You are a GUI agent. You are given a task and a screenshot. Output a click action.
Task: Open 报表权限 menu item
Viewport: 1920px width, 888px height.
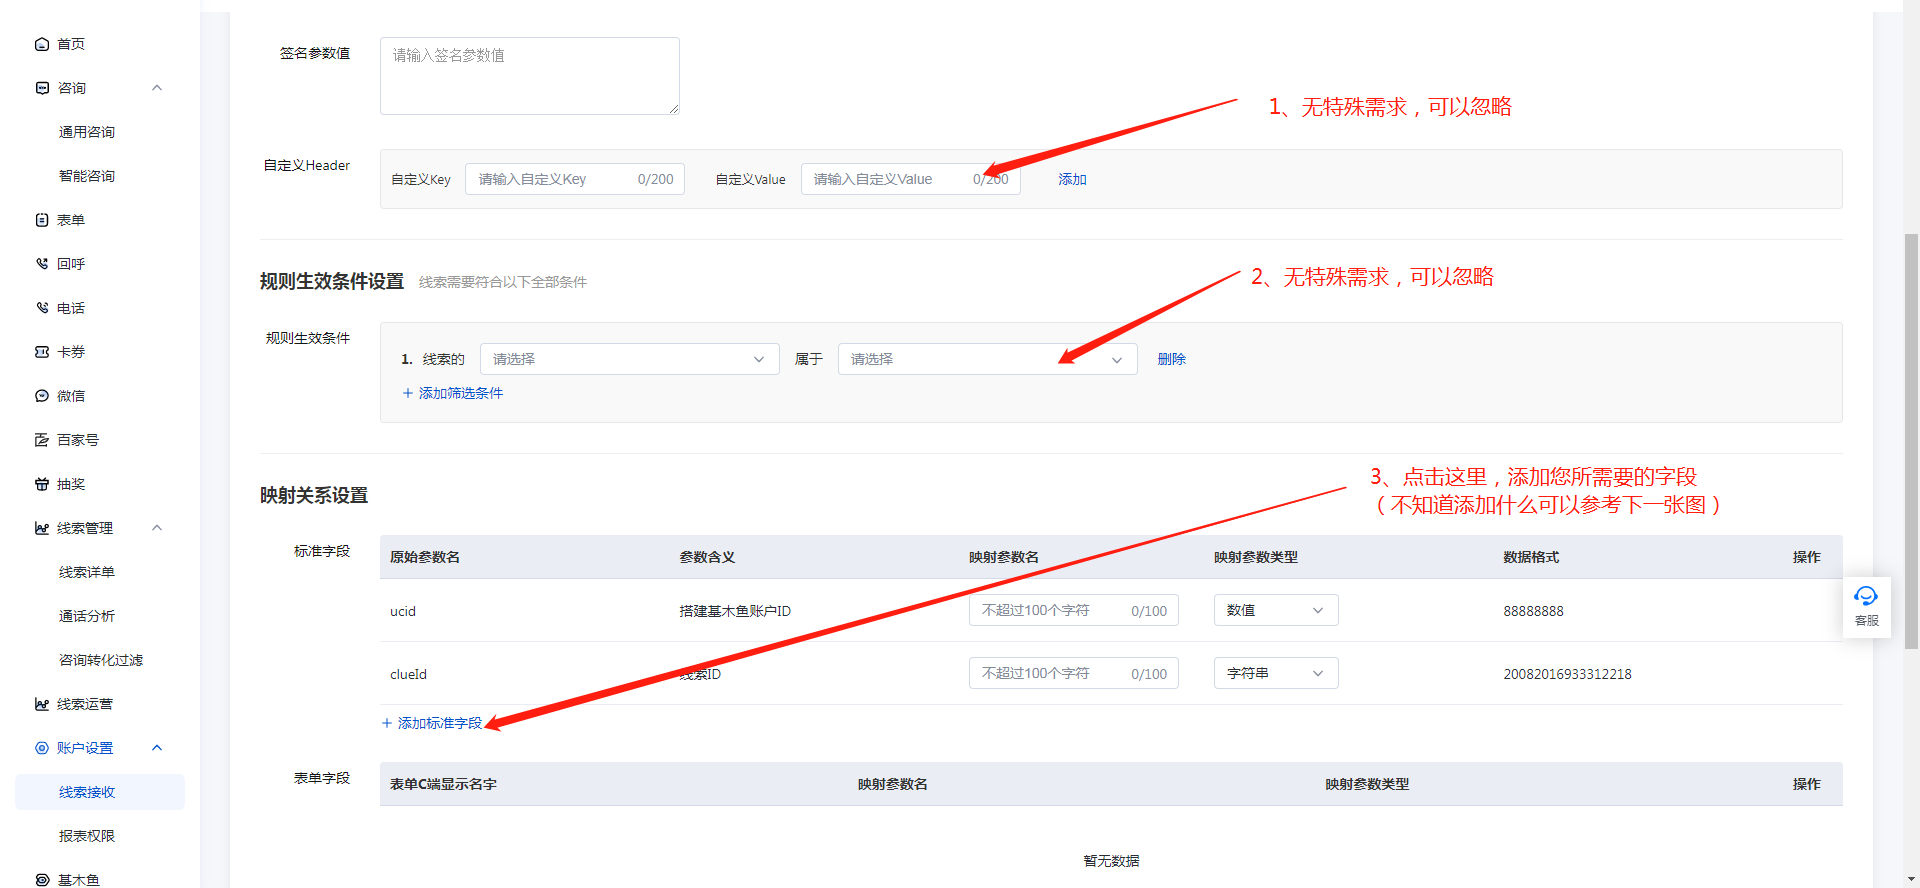[87, 836]
